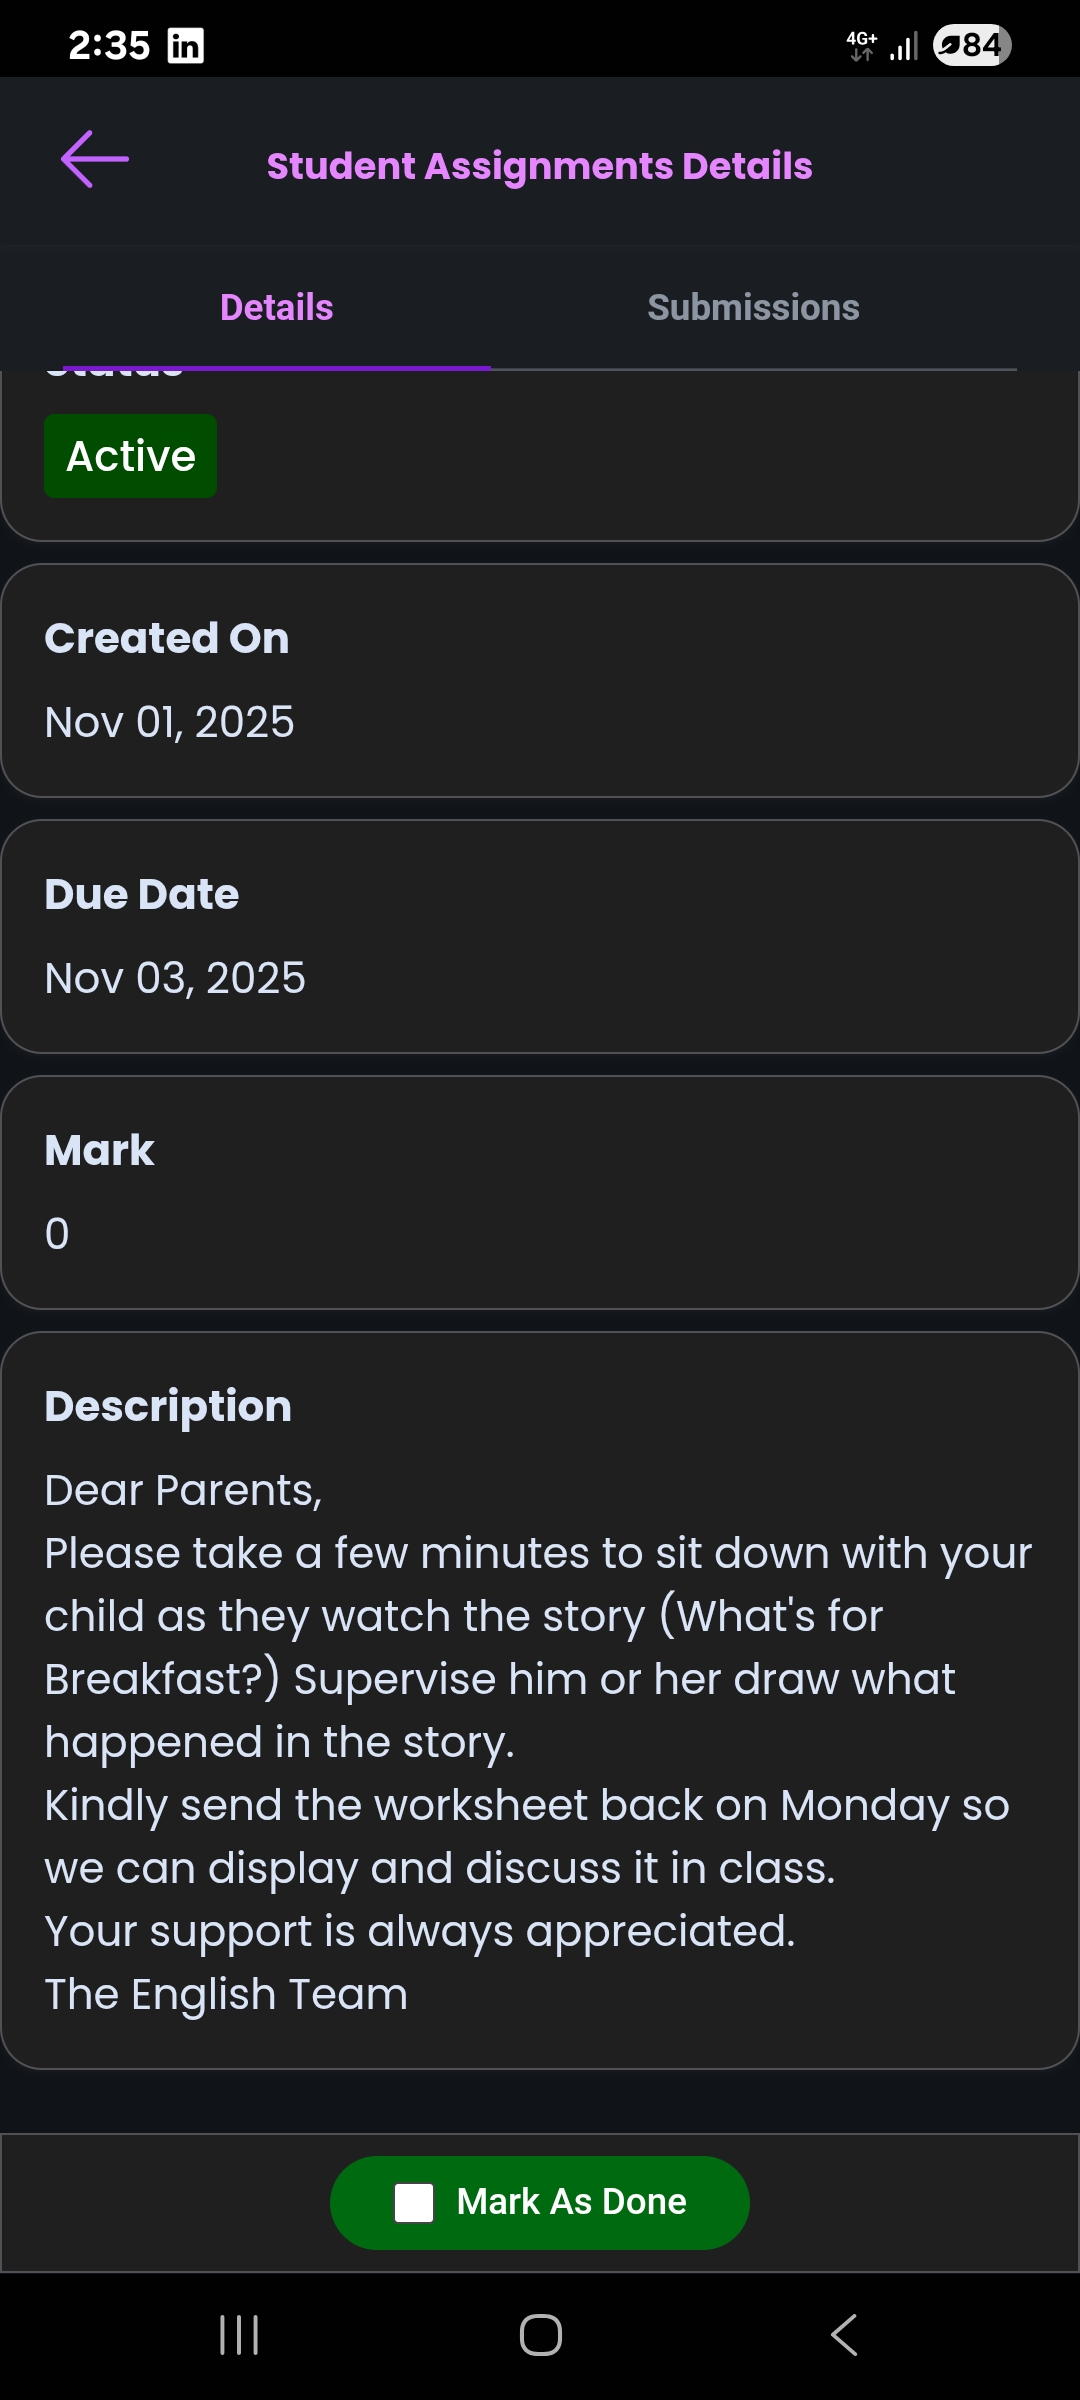Tap the battery level indicator
1080x2400 pixels.
(971, 45)
